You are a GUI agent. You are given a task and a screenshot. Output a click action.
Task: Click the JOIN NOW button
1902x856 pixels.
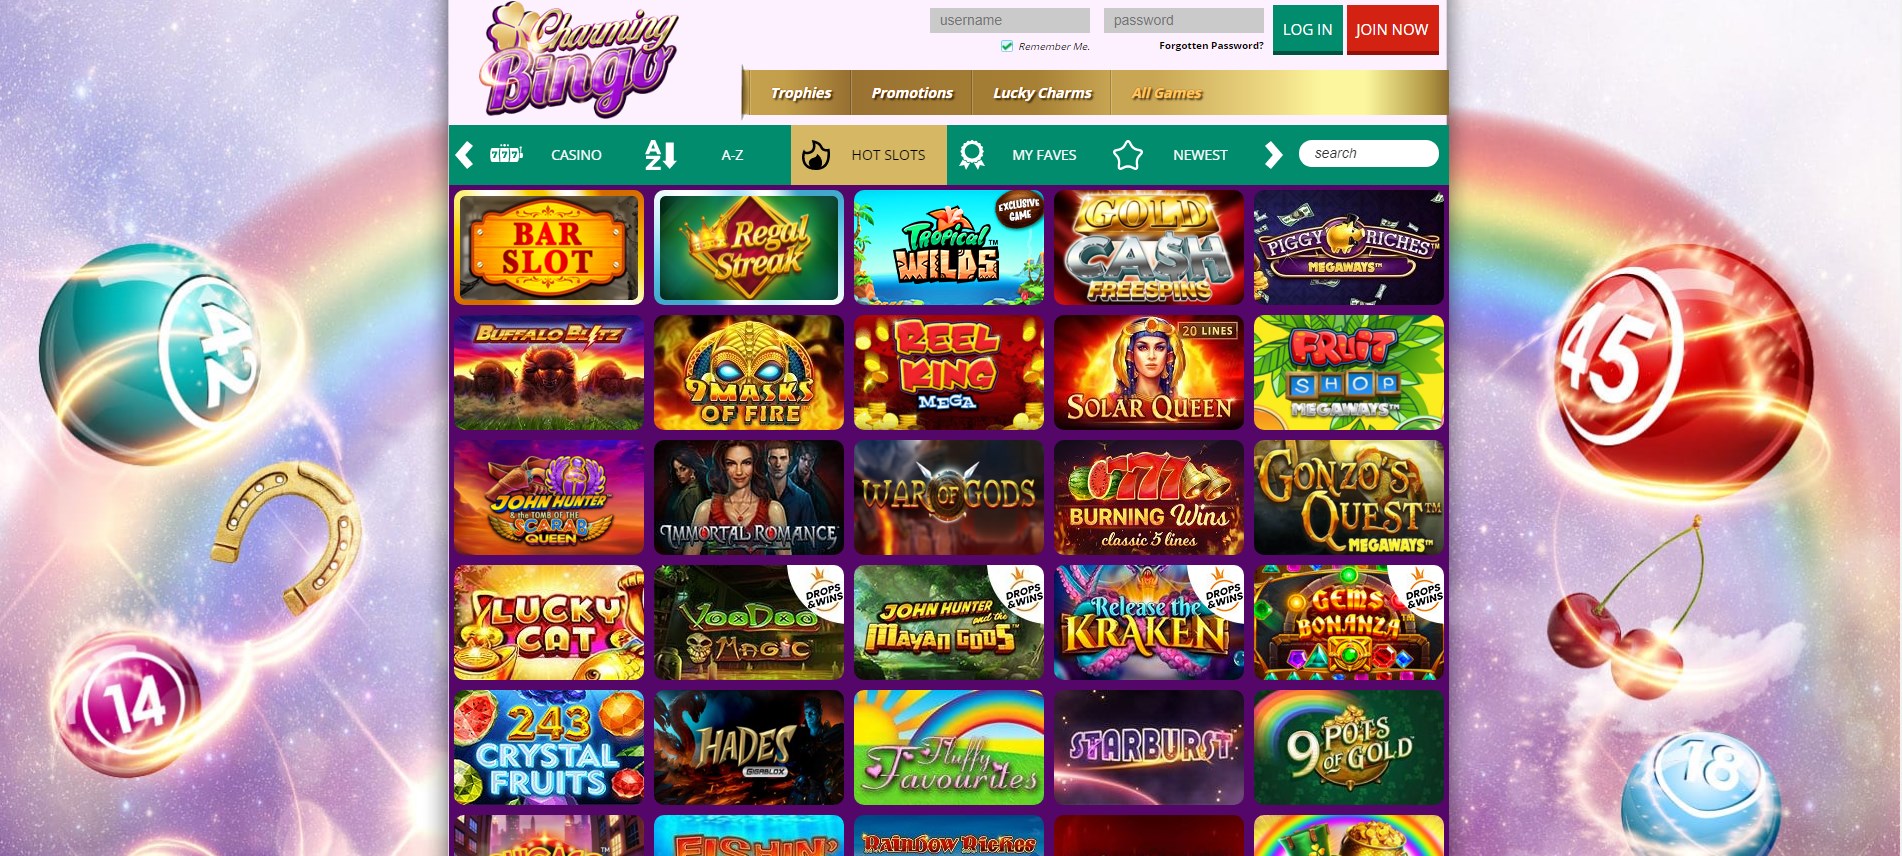click(x=1392, y=29)
